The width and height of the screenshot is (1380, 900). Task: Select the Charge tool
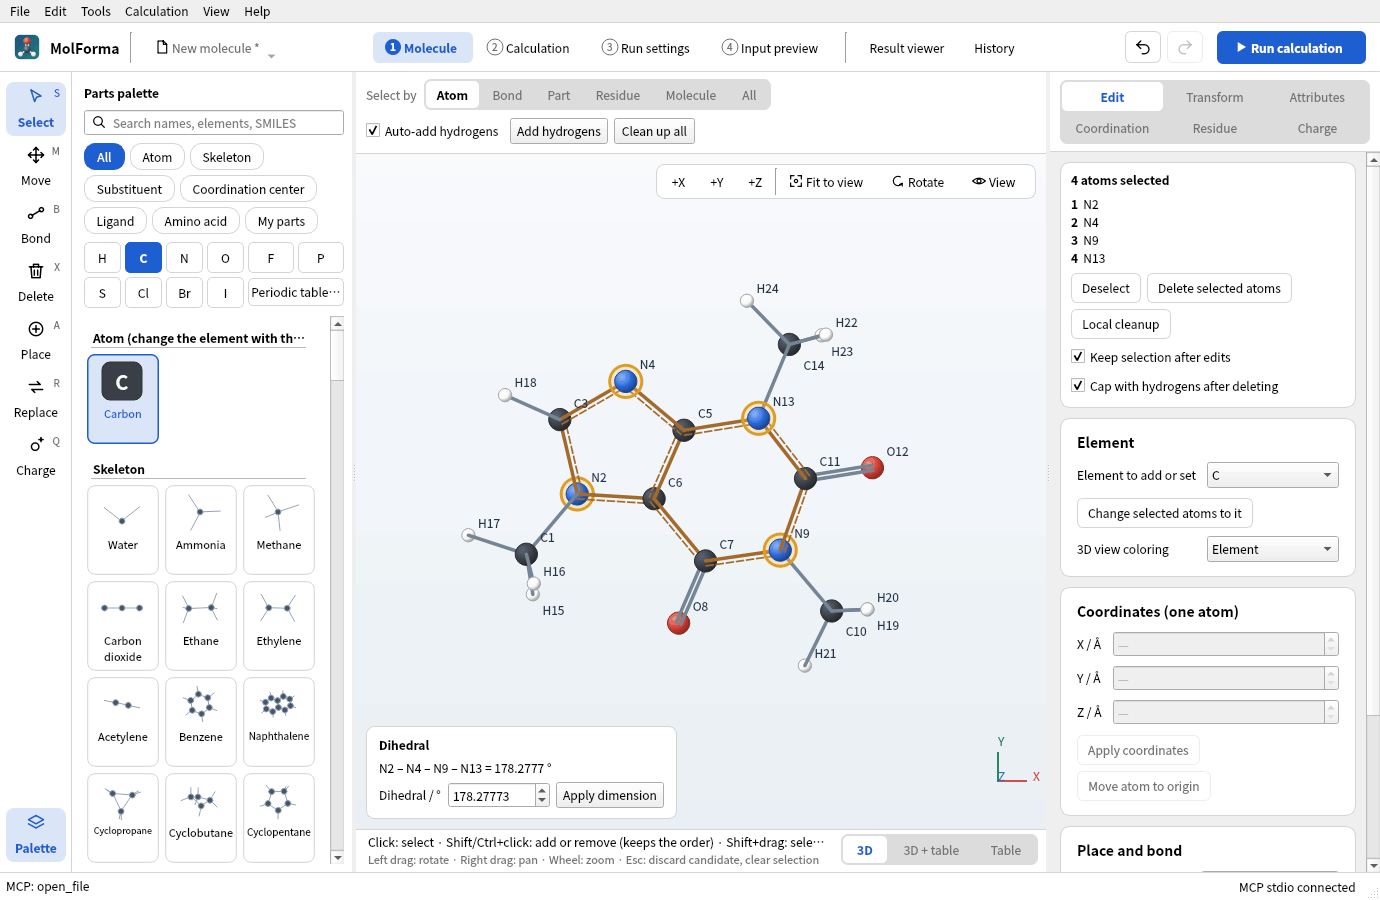click(x=36, y=456)
